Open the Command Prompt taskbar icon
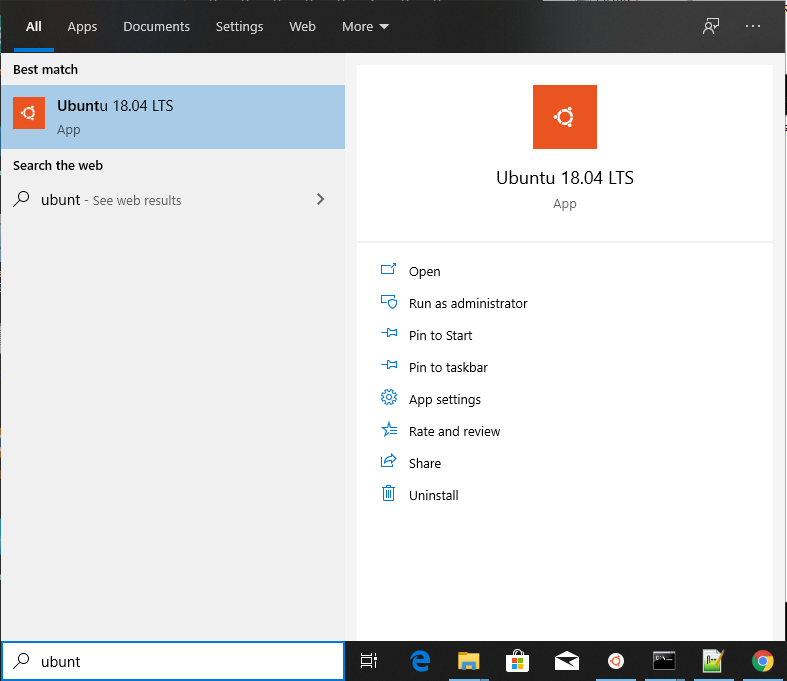 (664, 661)
